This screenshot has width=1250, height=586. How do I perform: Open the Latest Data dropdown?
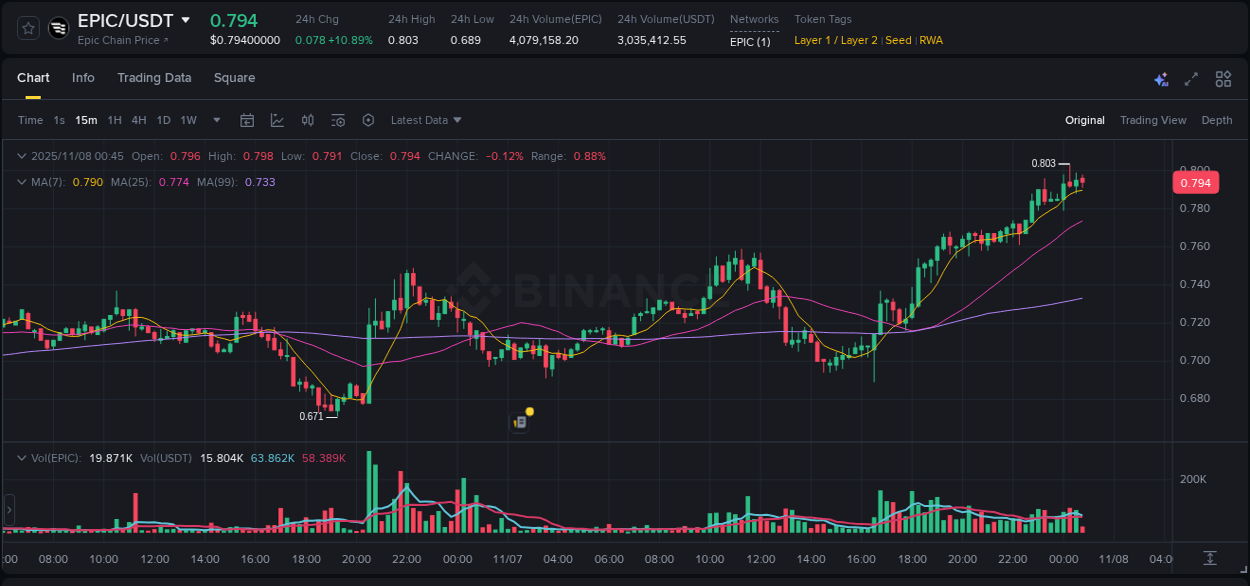click(x=426, y=119)
